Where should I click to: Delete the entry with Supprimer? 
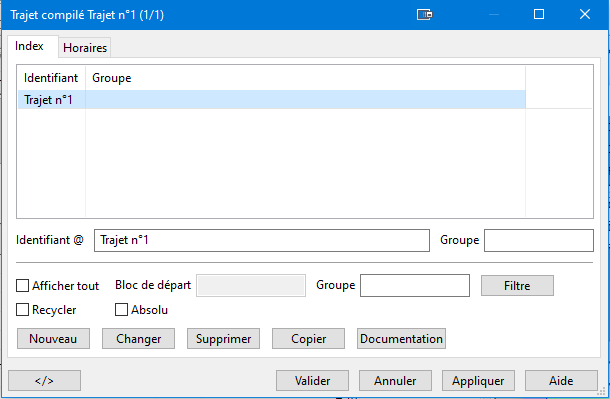223,338
